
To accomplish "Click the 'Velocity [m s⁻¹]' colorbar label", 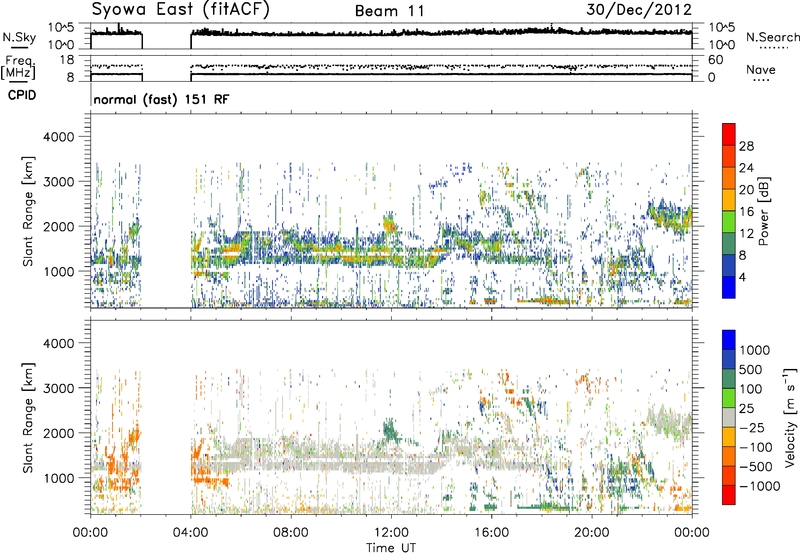I will pyautogui.click(x=790, y=417).
